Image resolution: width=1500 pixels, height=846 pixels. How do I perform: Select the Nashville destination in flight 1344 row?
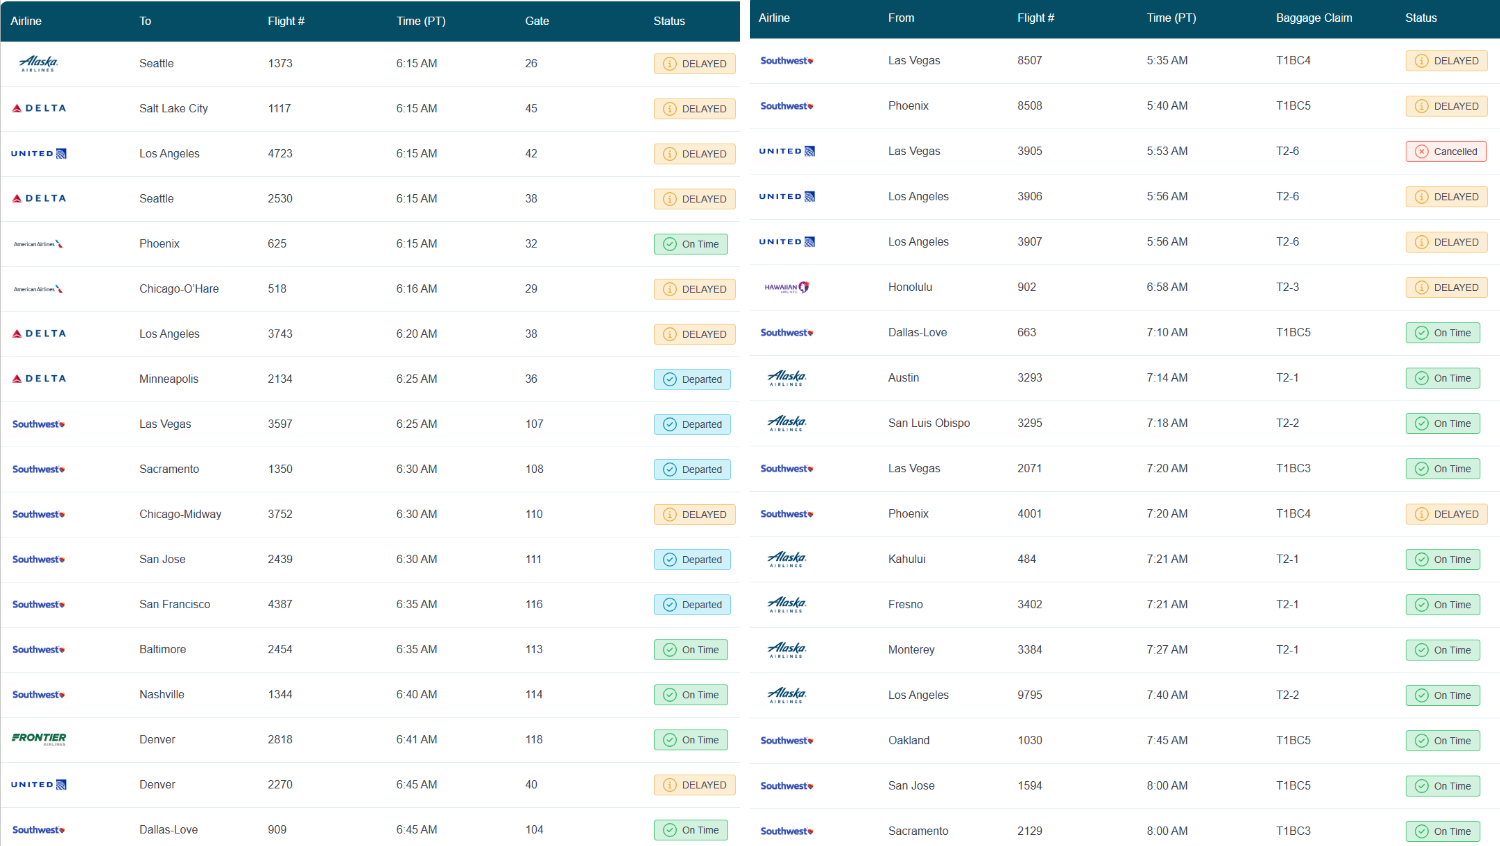[x=162, y=694]
